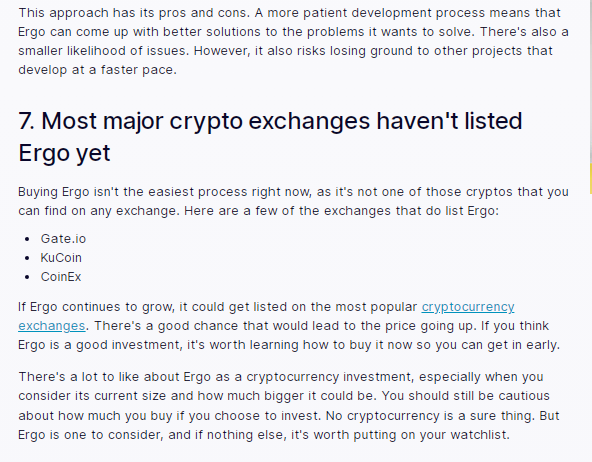Click the bullet point beside Gate.io
This screenshot has height=462, width=592.
tap(27, 239)
